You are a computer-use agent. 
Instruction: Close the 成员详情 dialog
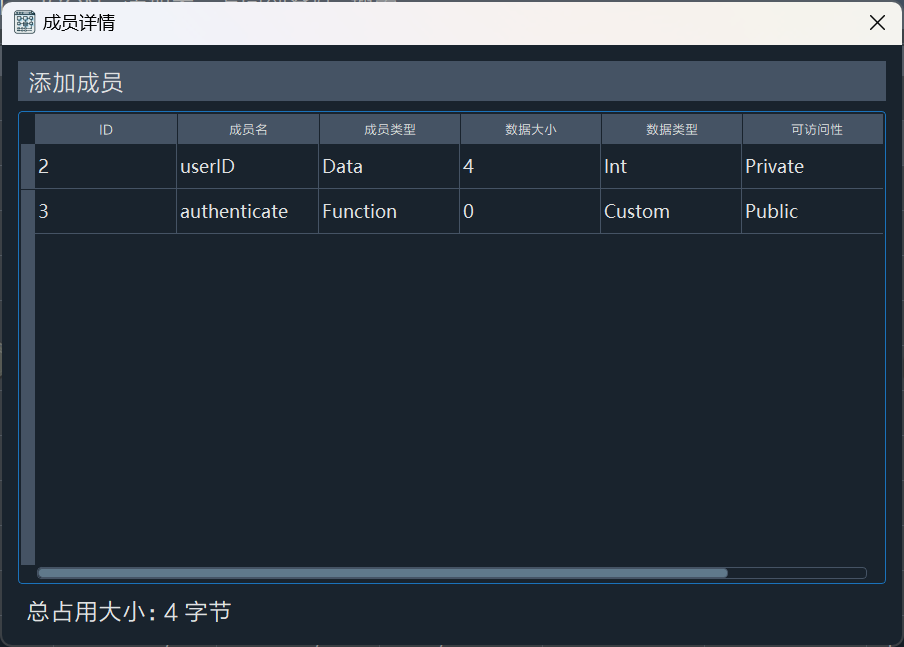point(877,23)
